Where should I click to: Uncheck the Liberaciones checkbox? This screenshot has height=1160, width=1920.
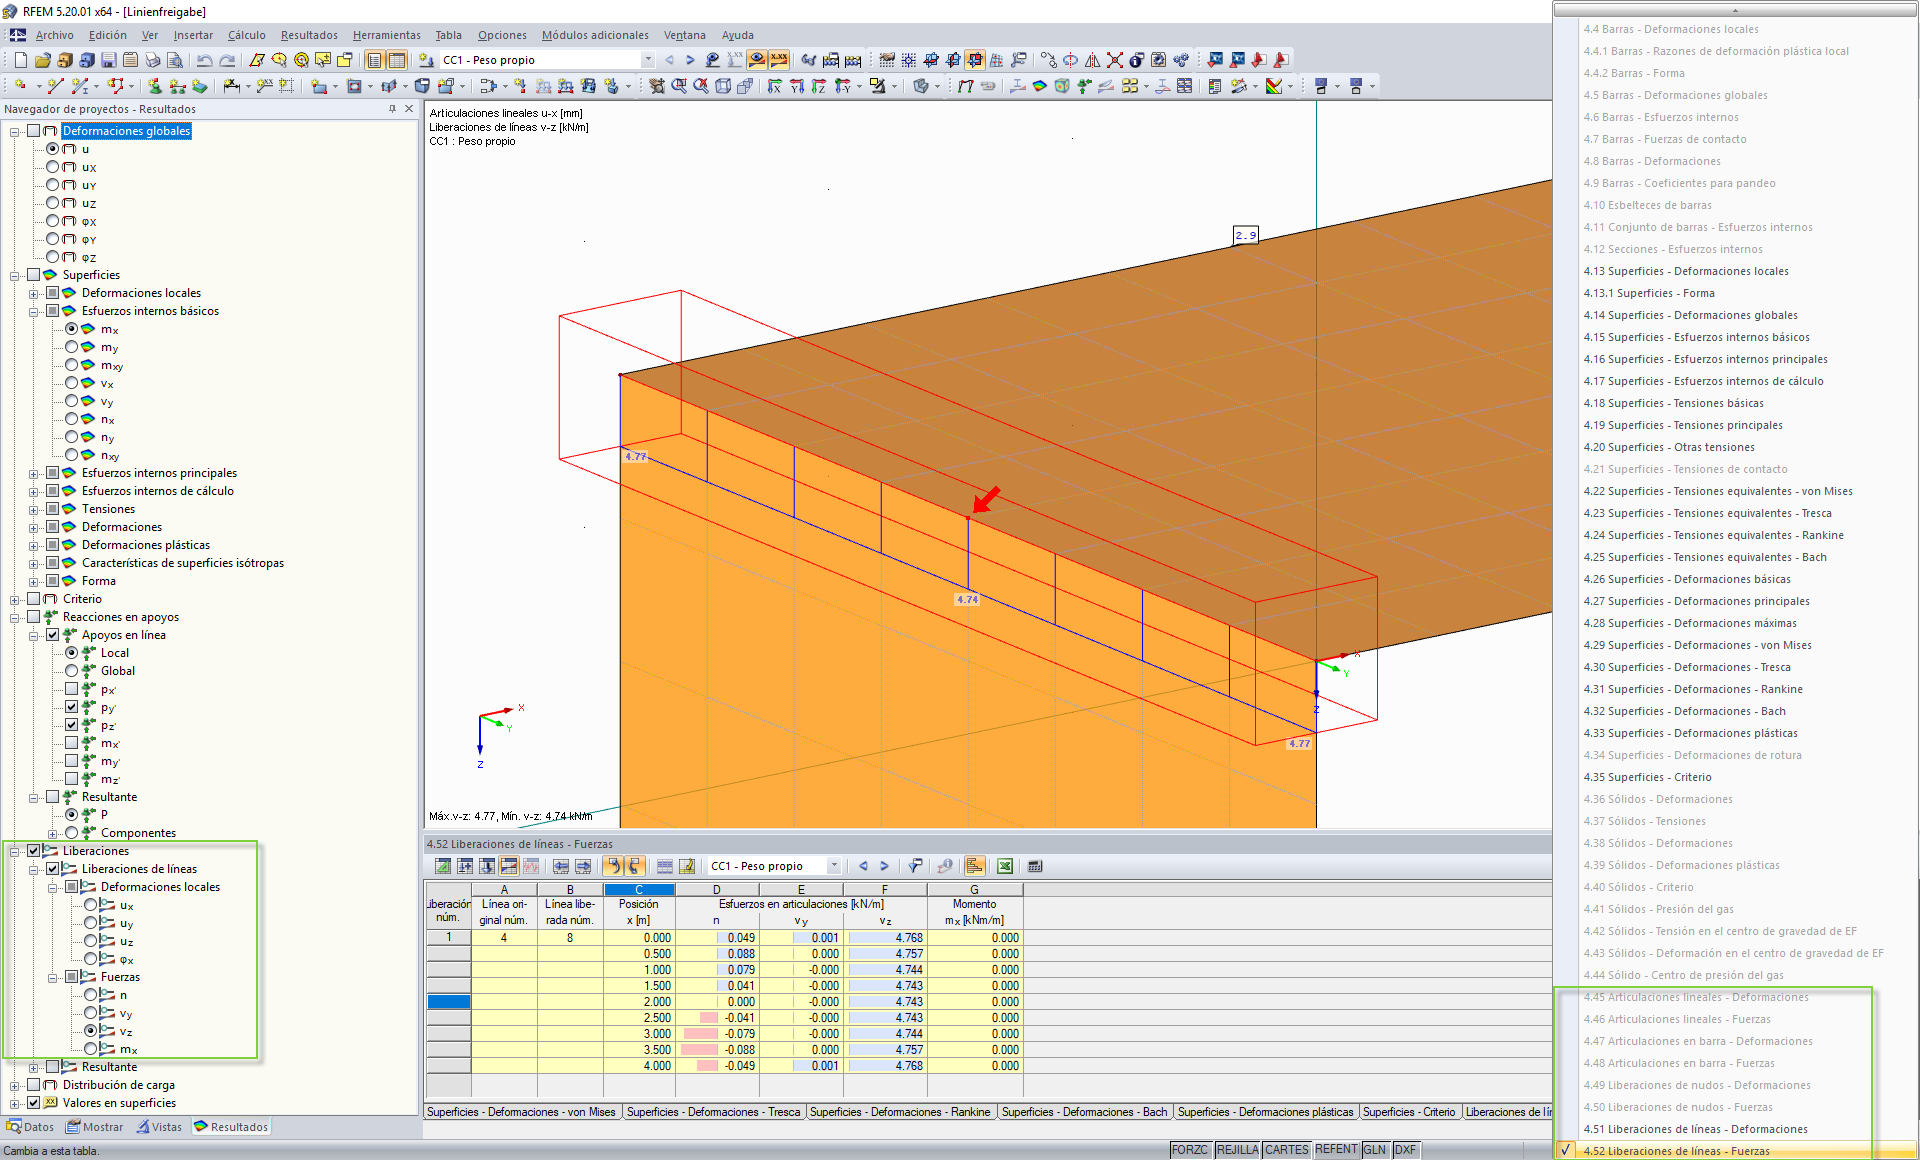34,851
